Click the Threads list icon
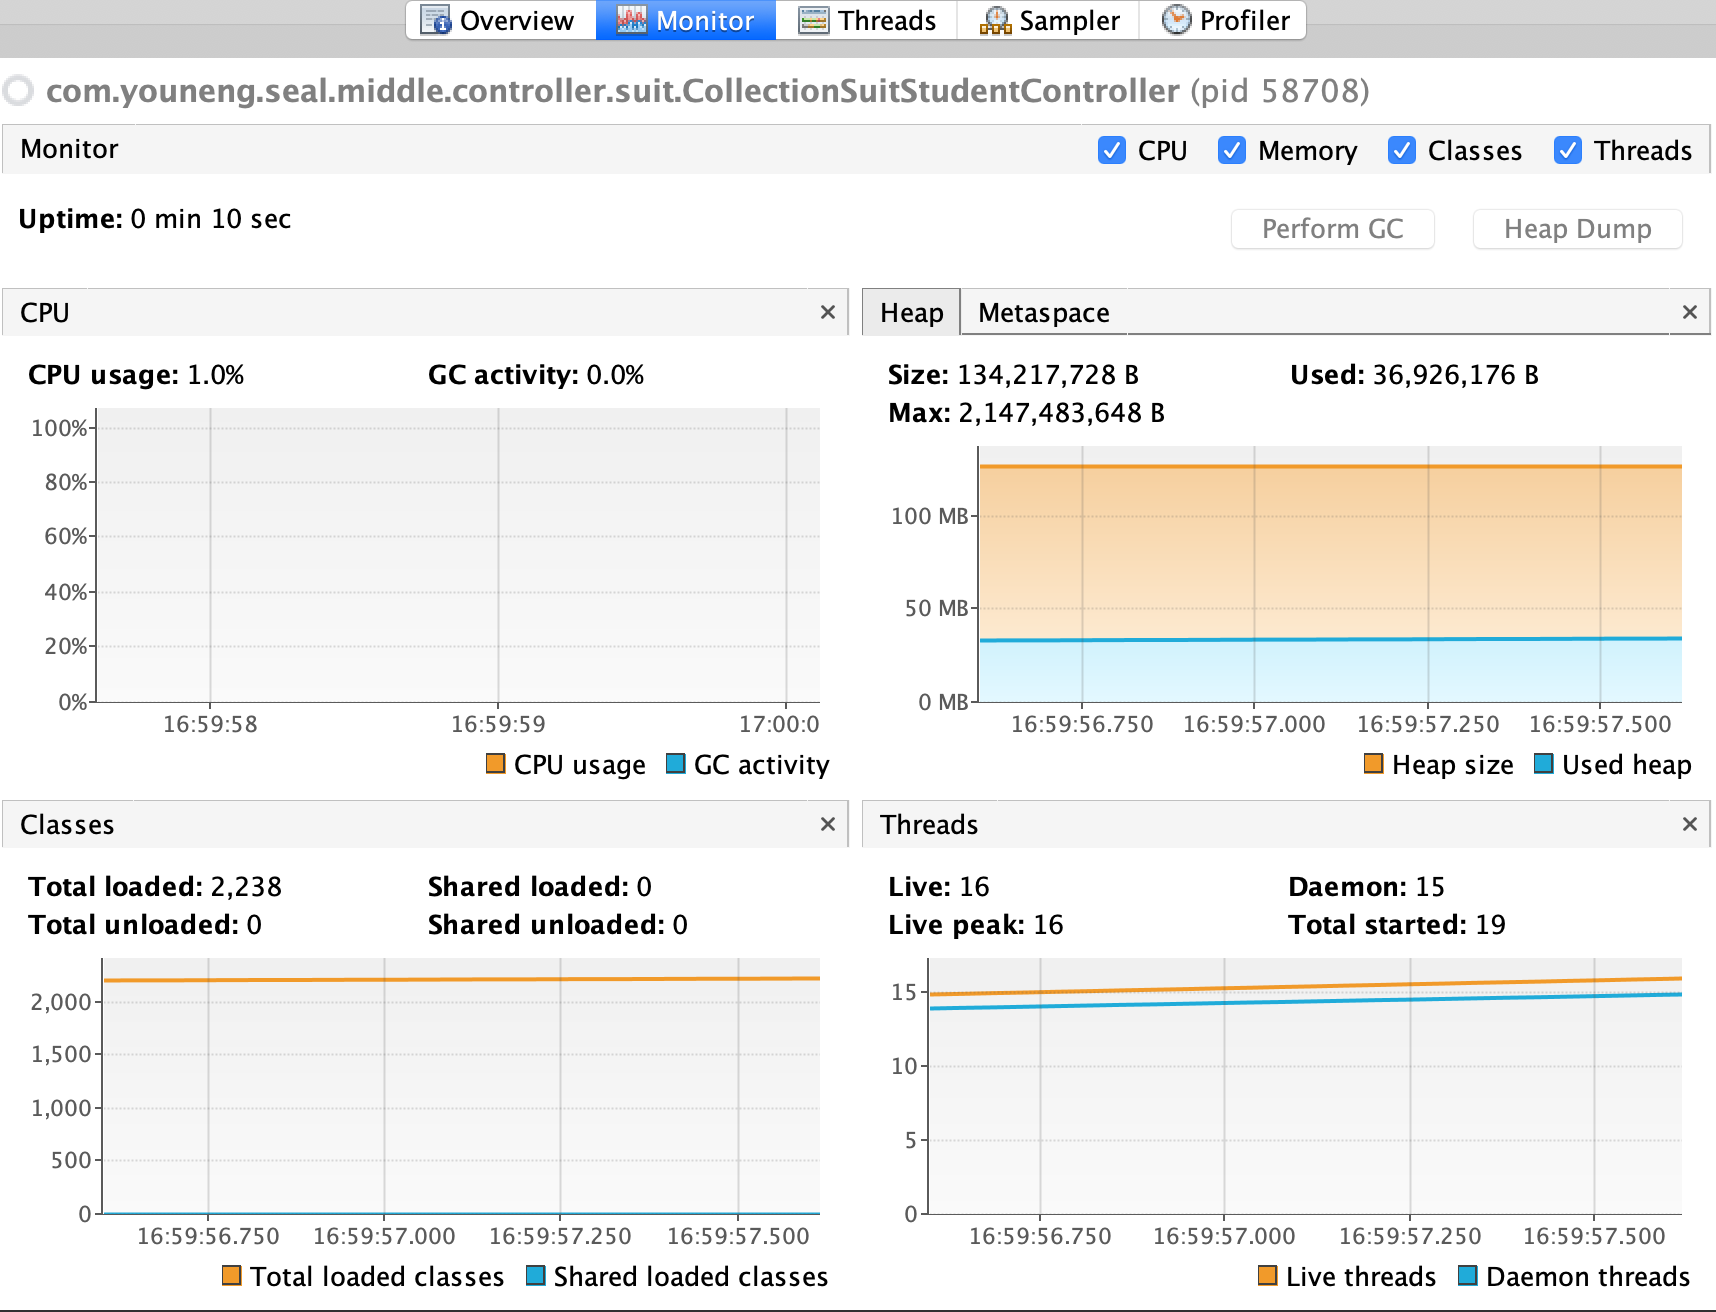The image size is (1716, 1312). coord(812,20)
